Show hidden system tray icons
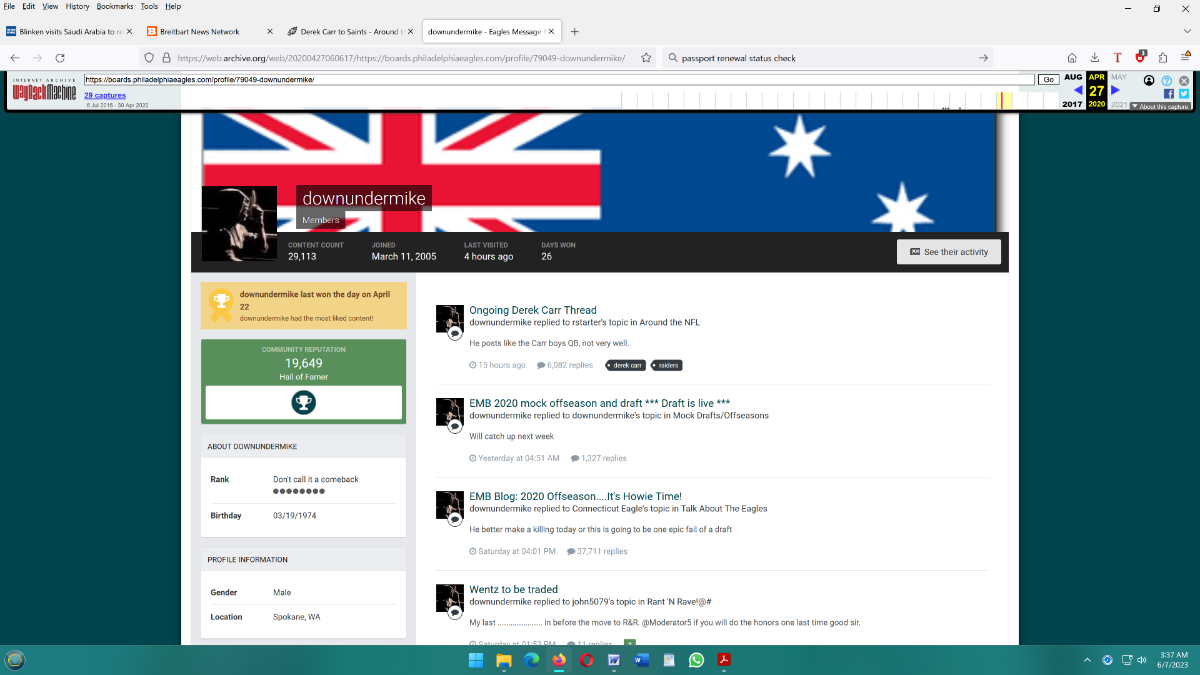Screen dimensions: 1200x675 pyautogui.click(x=1087, y=660)
